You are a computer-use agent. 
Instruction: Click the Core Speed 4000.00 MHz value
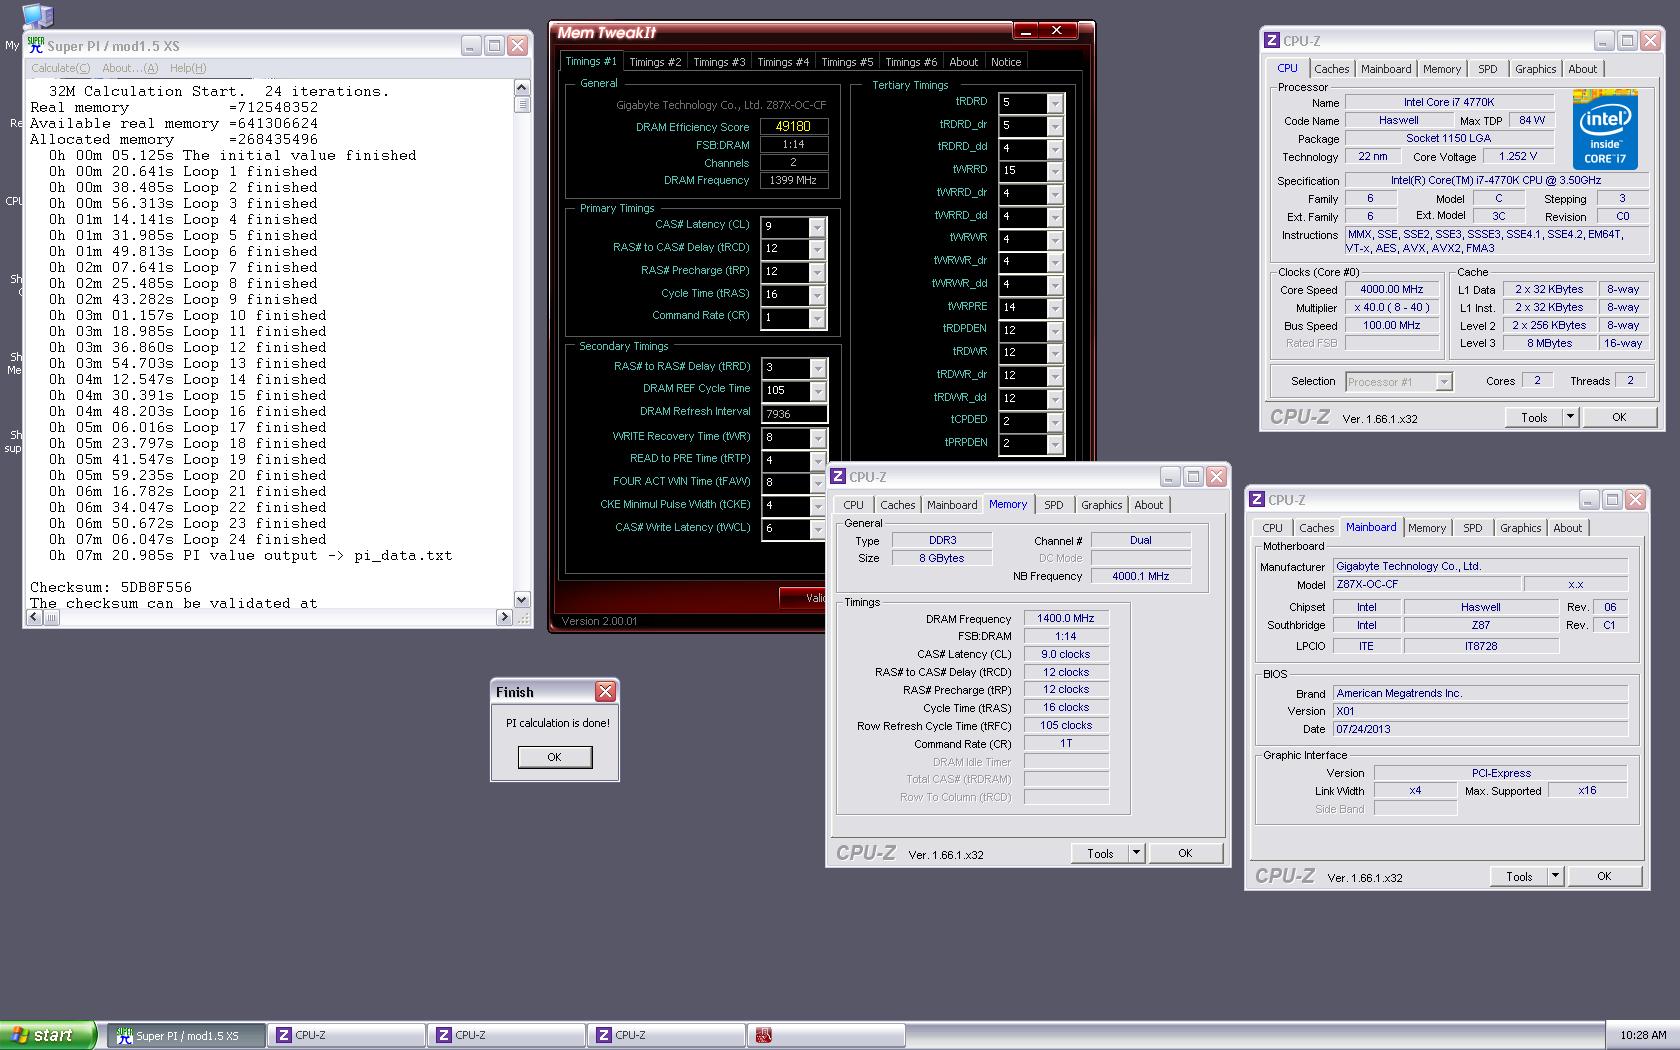pos(1391,290)
